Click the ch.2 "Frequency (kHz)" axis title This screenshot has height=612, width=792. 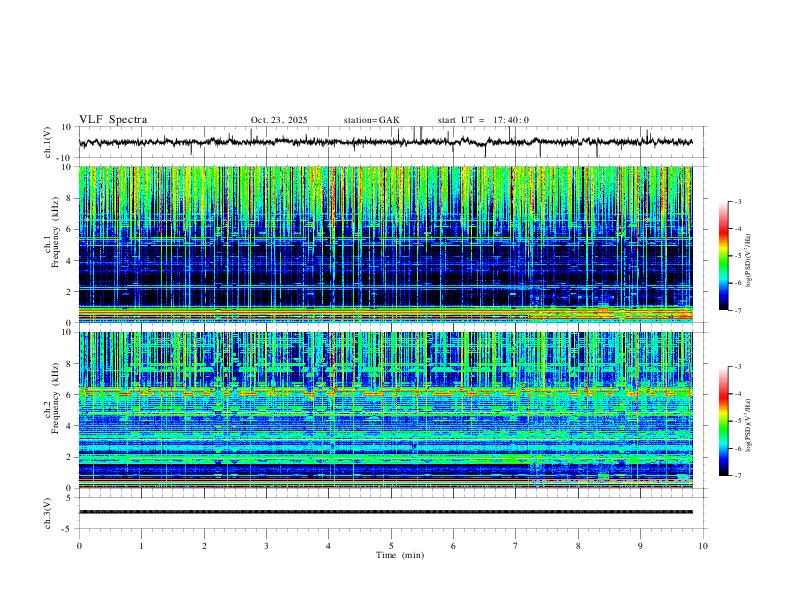(x=55, y=398)
